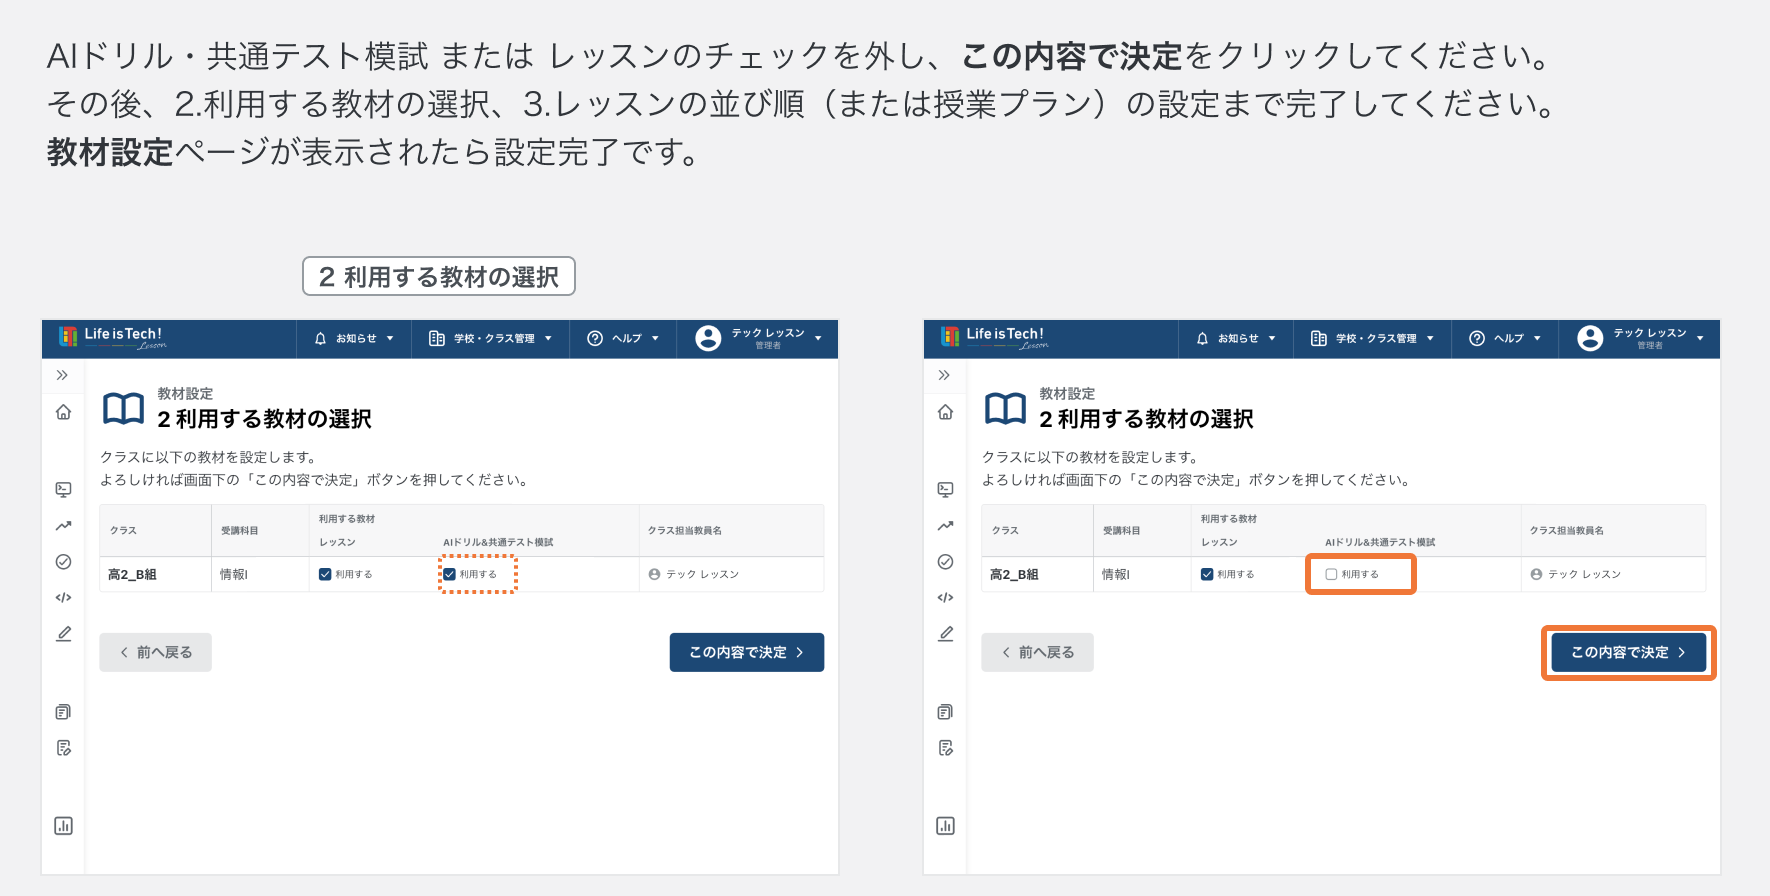The image size is (1770, 896).
Task: Open the trend line icon in right screenshot sidebar
Action: point(945,525)
